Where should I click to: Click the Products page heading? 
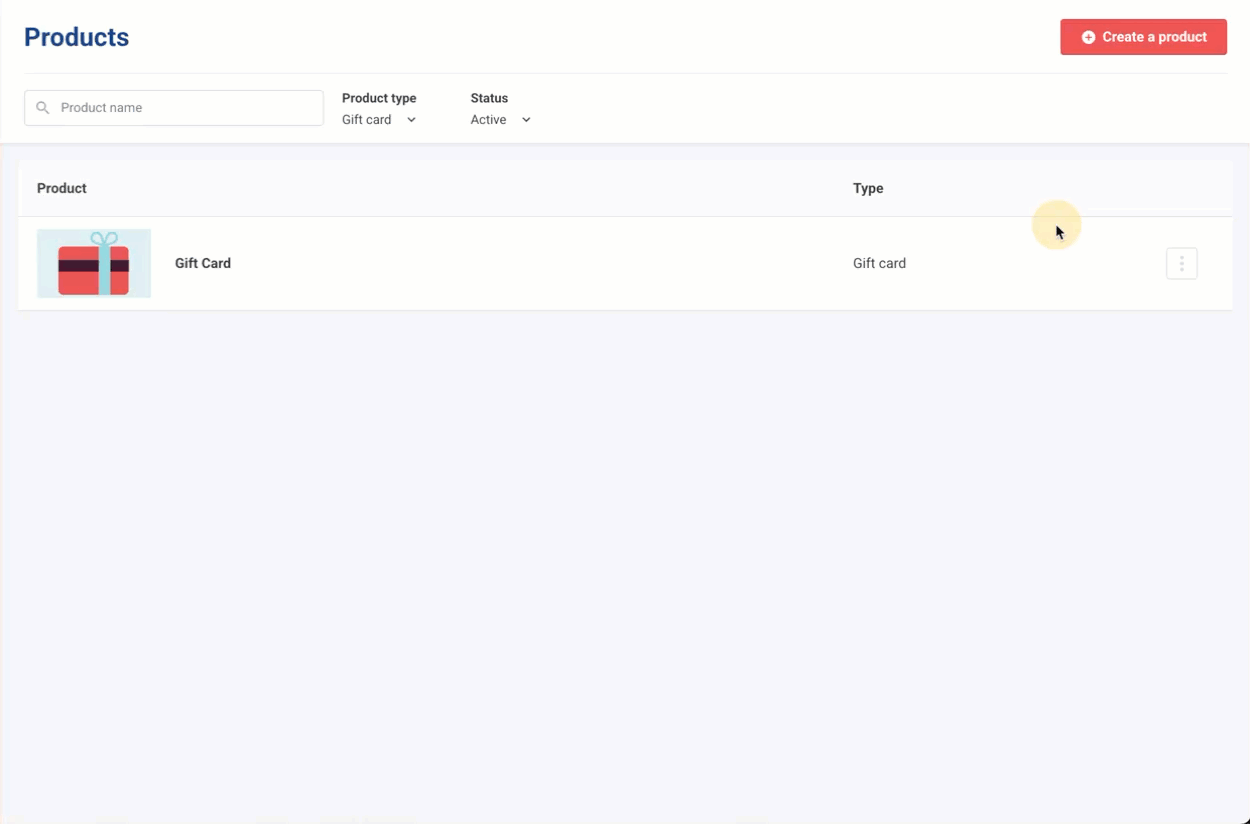tap(77, 37)
